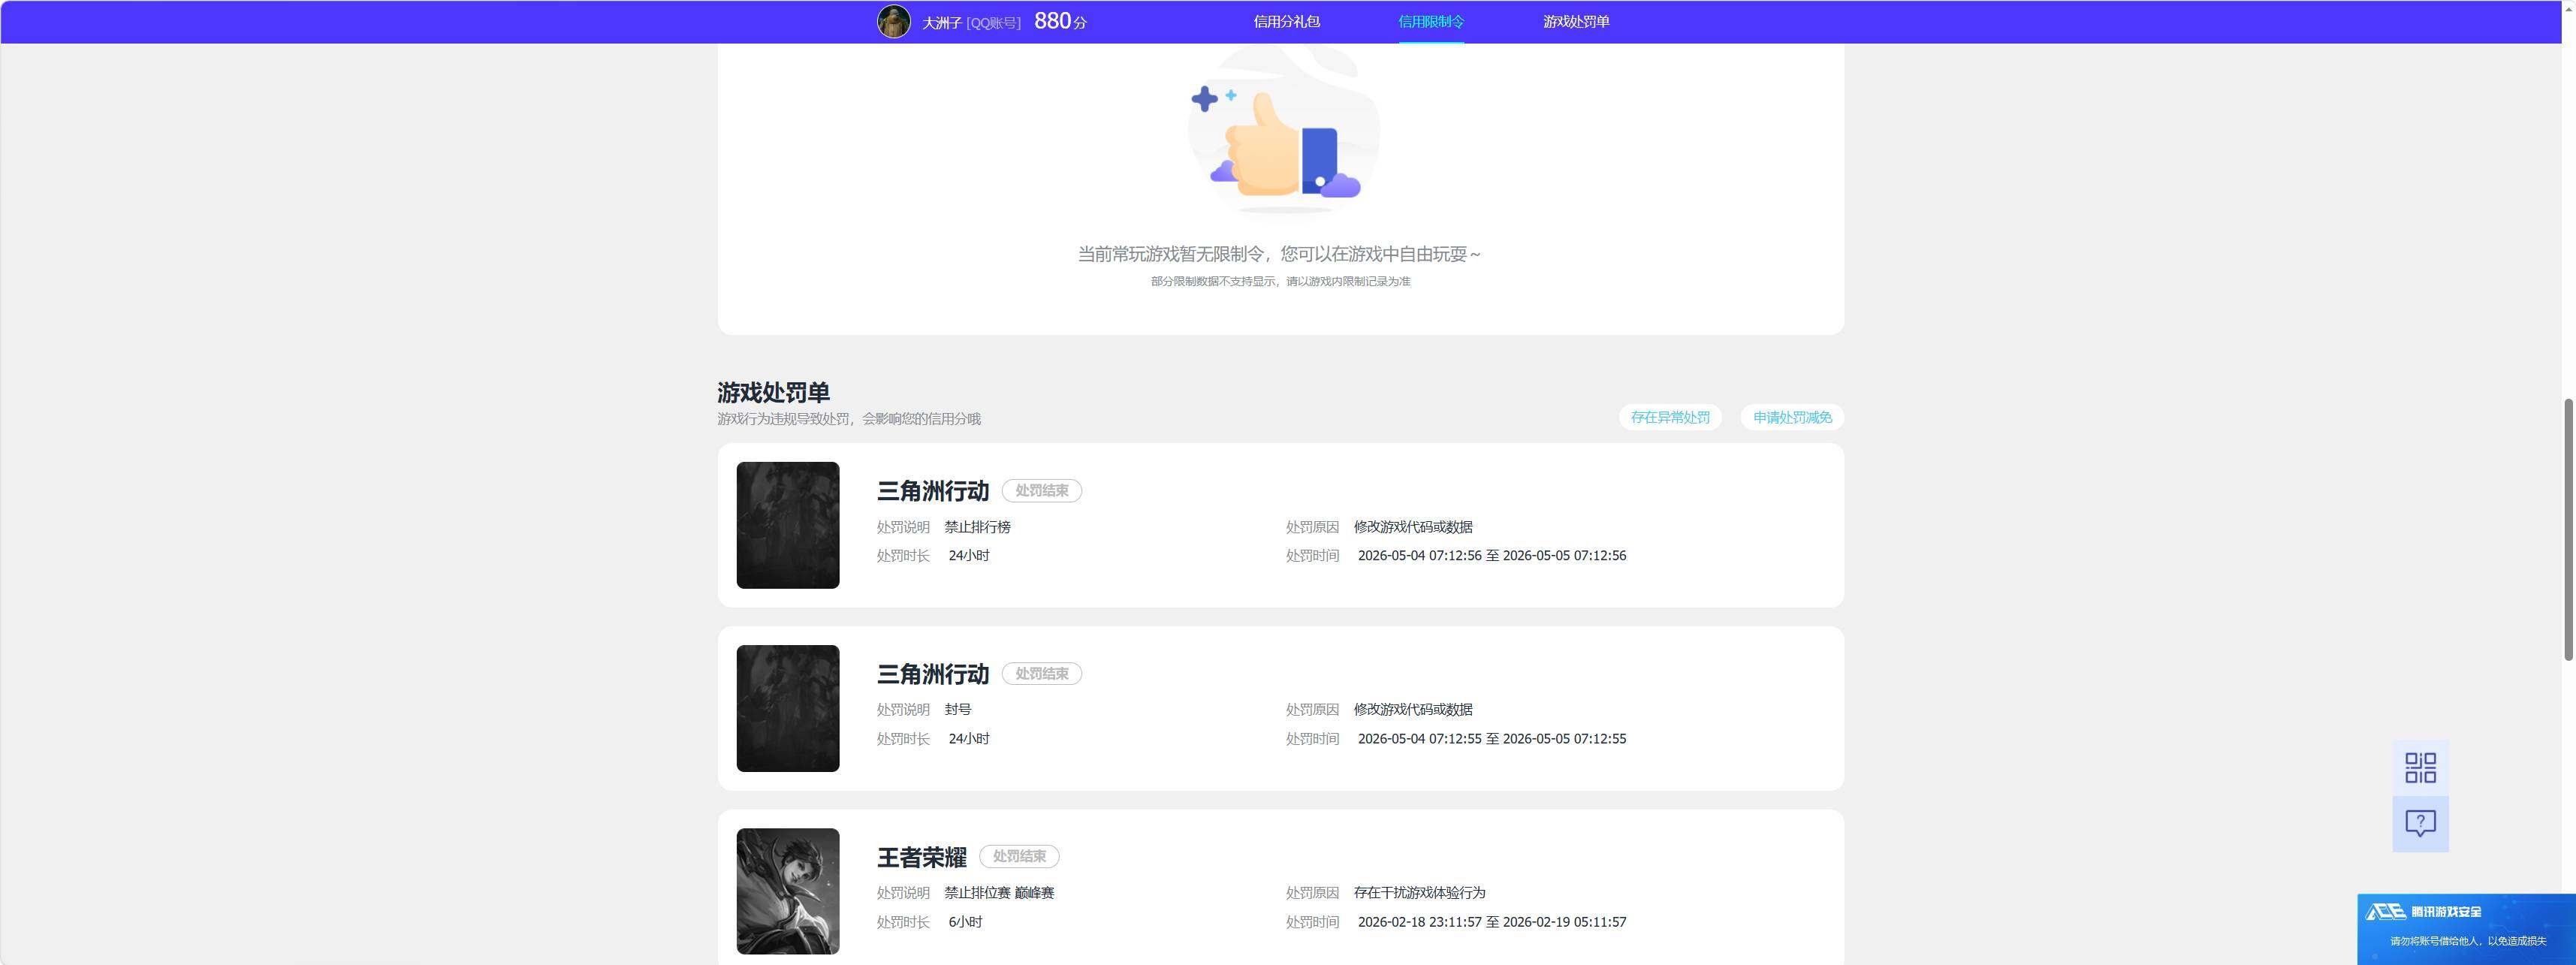Click 处罚结束 badge on the 王者荣耀 card
The image size is (2576, 965).
tap(1019, 856)
